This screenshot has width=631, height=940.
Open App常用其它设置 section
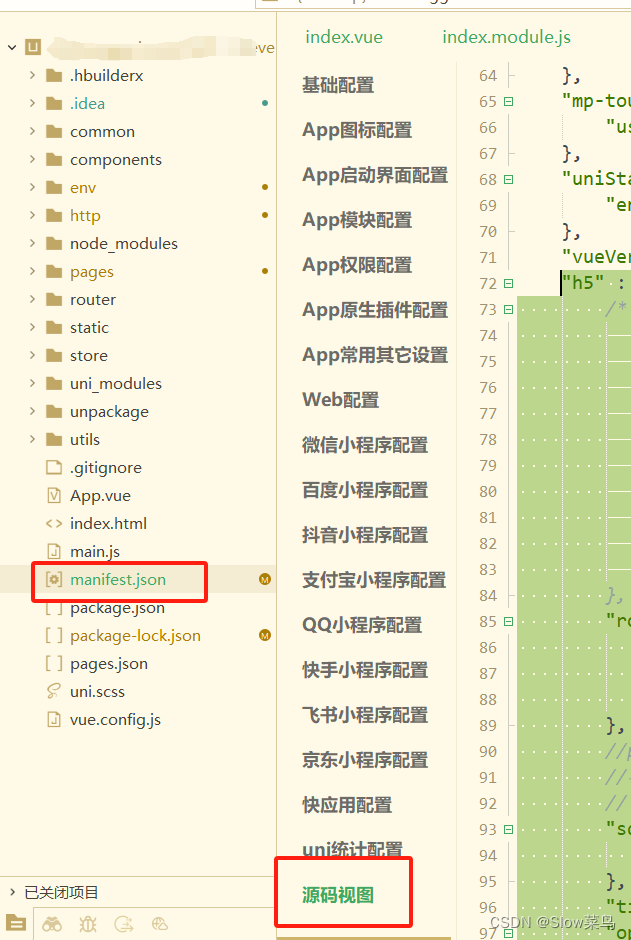(x=375, y=355)
